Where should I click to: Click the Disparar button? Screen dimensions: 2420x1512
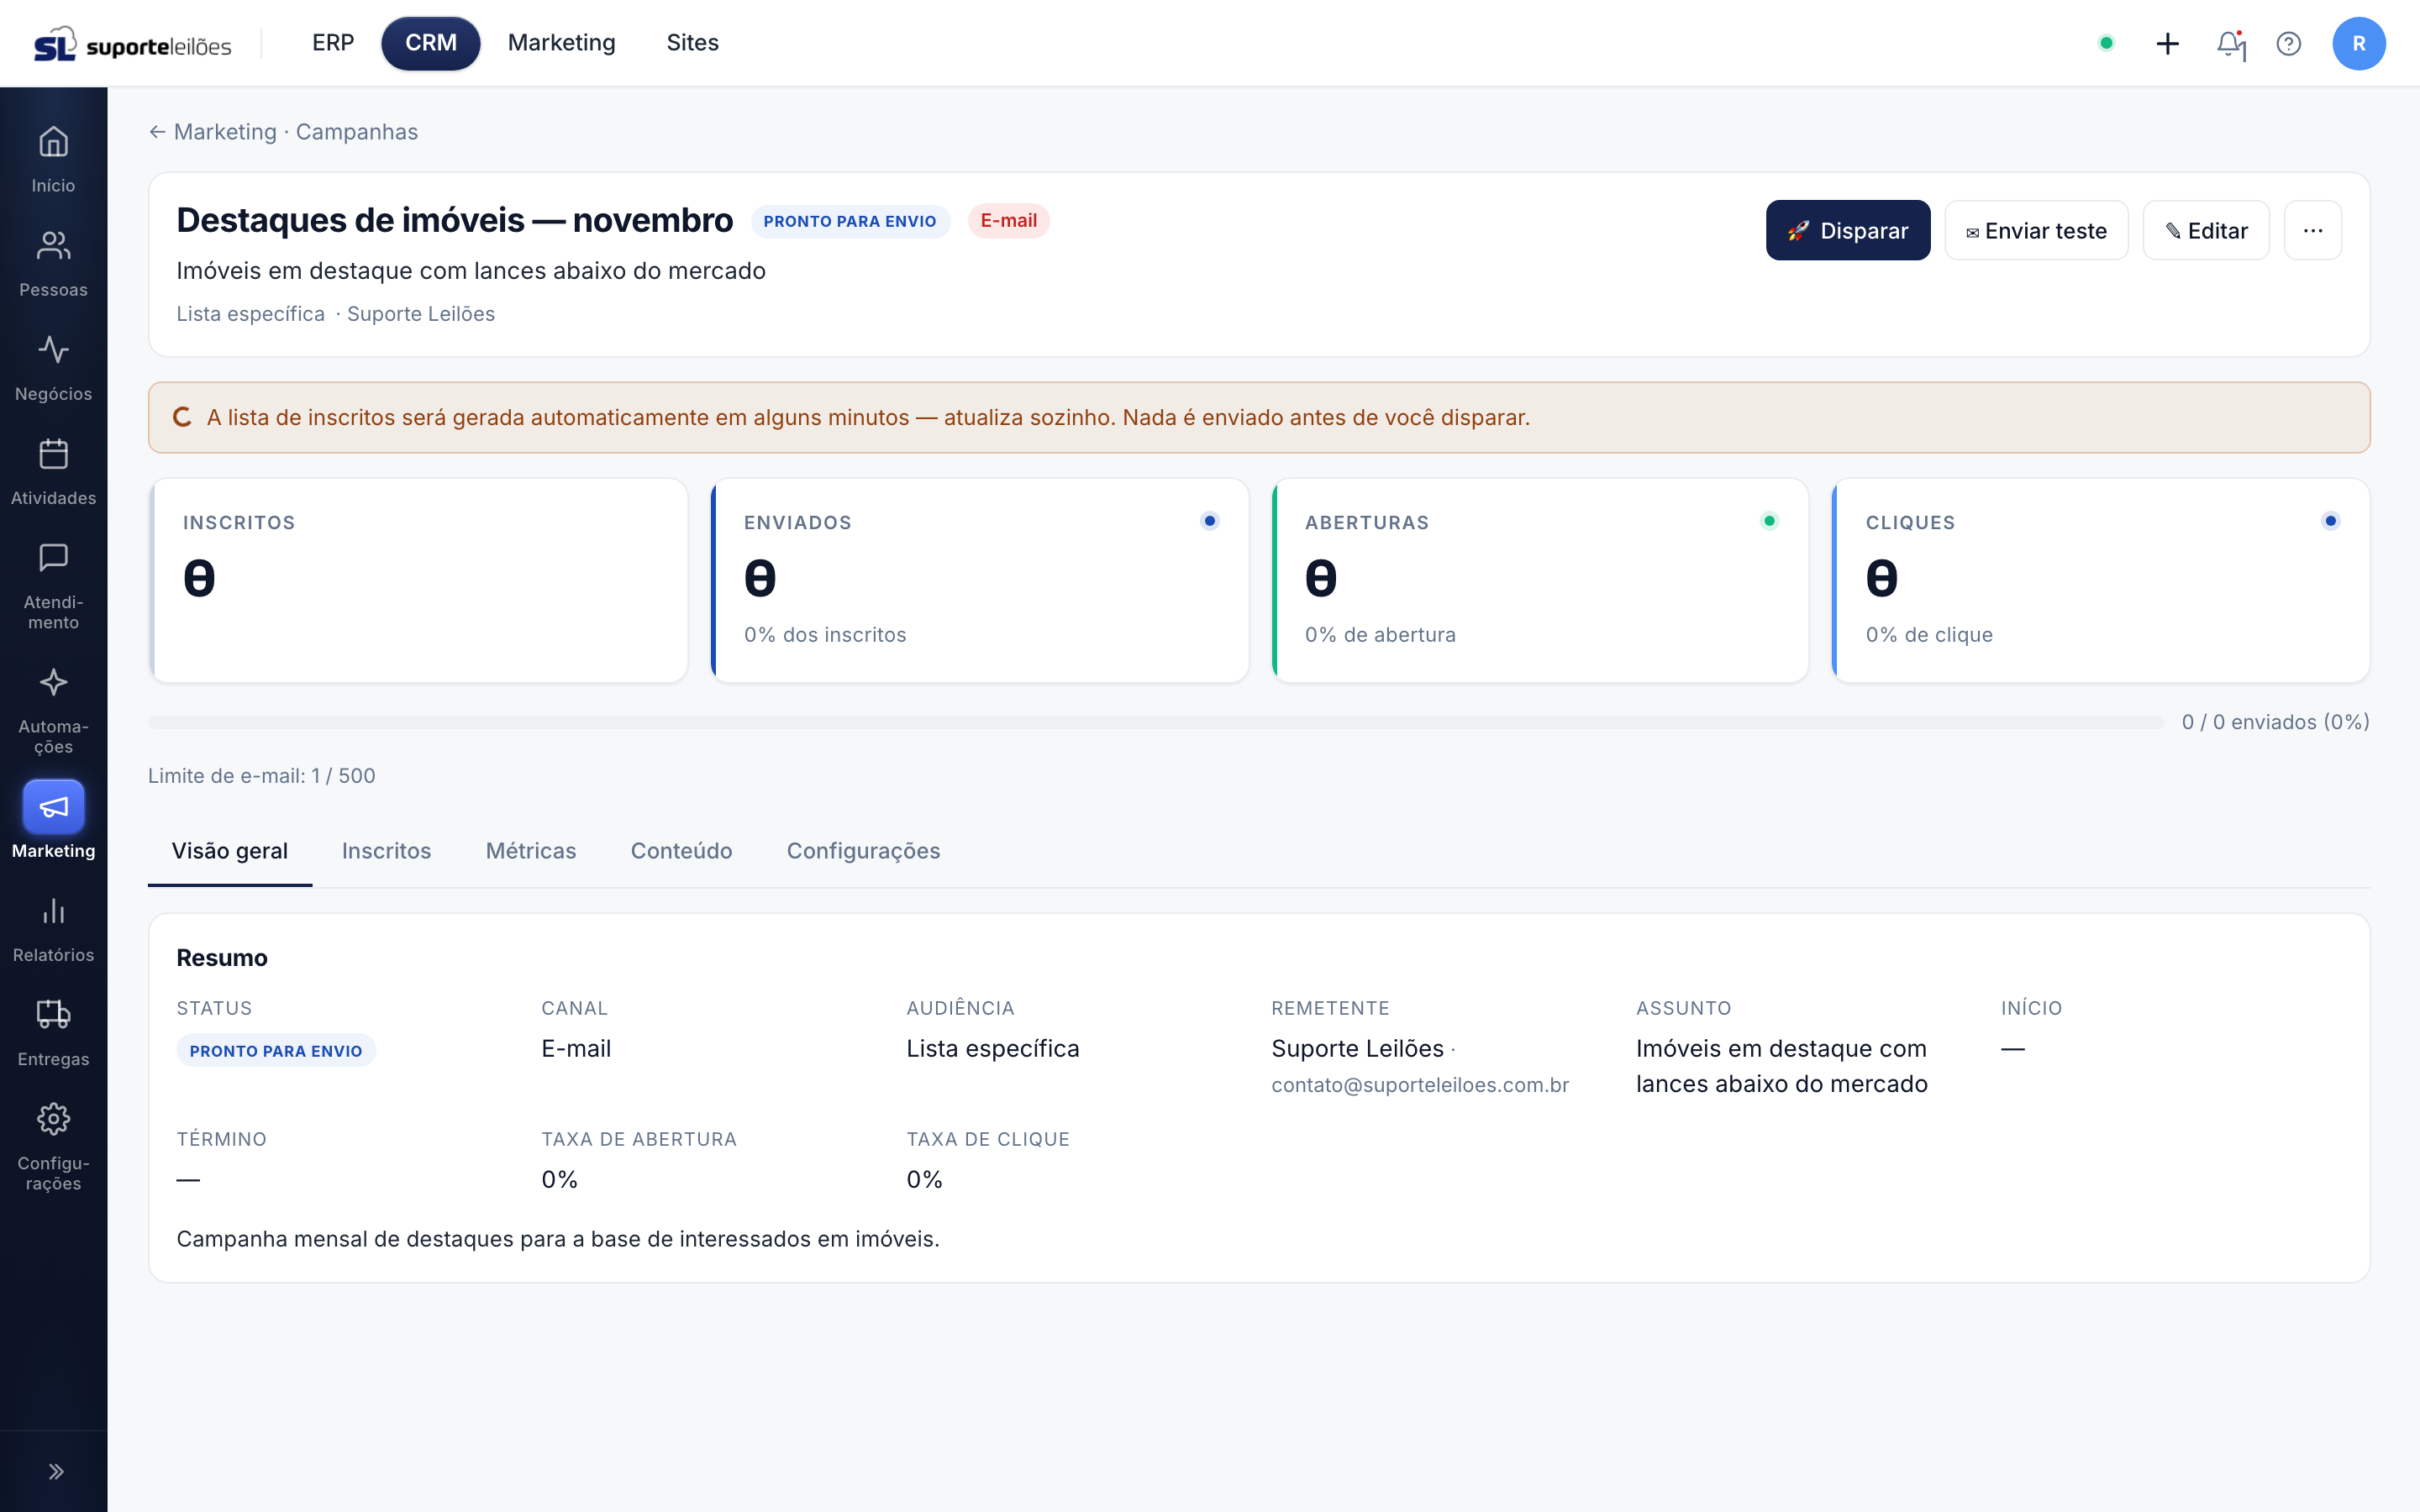click(x=1847, y=230)
